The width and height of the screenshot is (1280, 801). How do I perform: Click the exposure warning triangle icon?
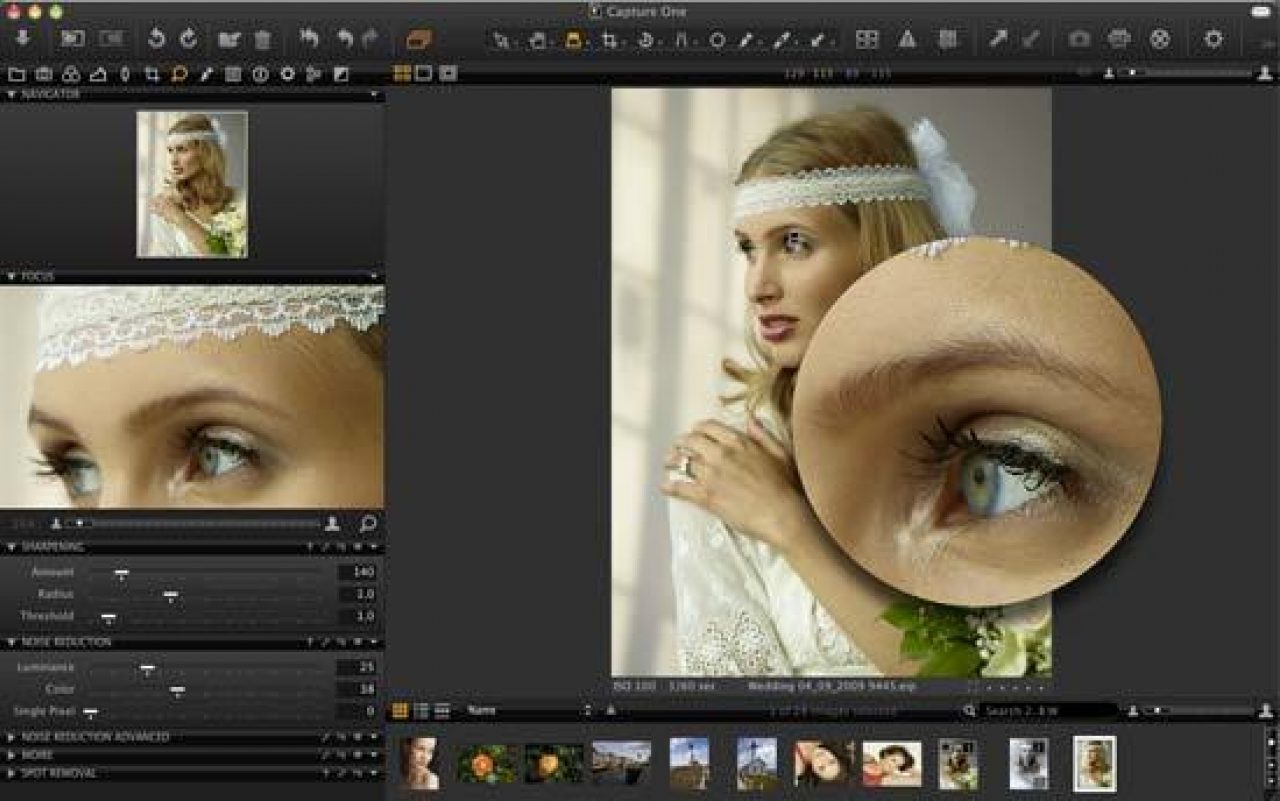pyautogui.click(x=907, y=40)
